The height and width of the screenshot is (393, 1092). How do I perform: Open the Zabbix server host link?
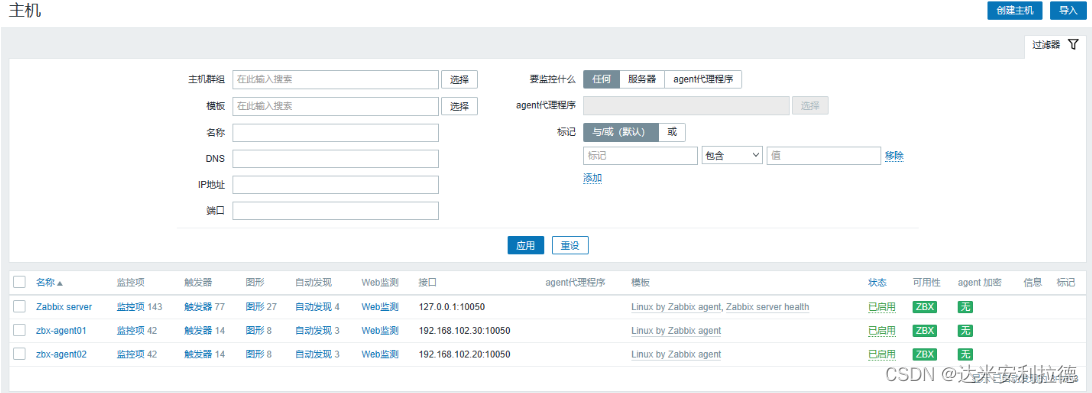click(63, 307)
